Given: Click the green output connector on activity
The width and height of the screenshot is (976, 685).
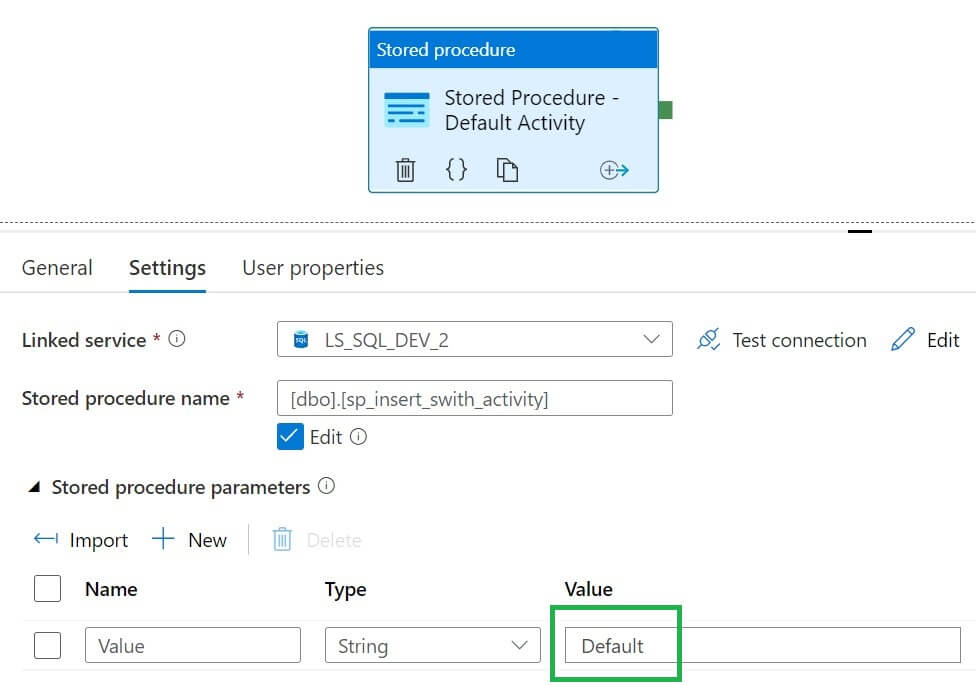Looking at the screenshot, I should pos(665,110).
